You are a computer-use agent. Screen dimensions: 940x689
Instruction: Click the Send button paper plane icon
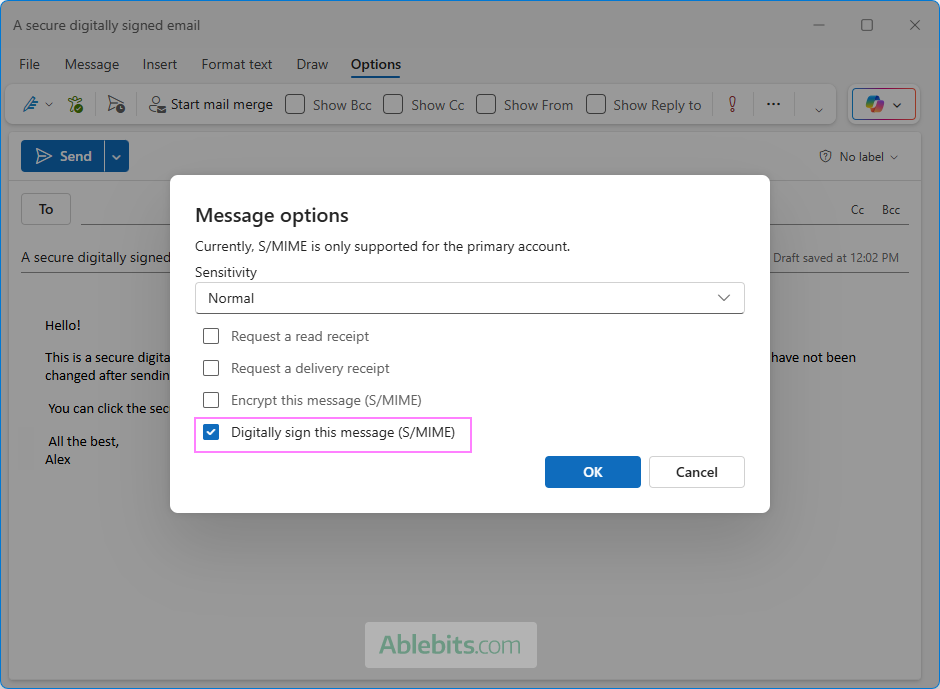(44, 156)
